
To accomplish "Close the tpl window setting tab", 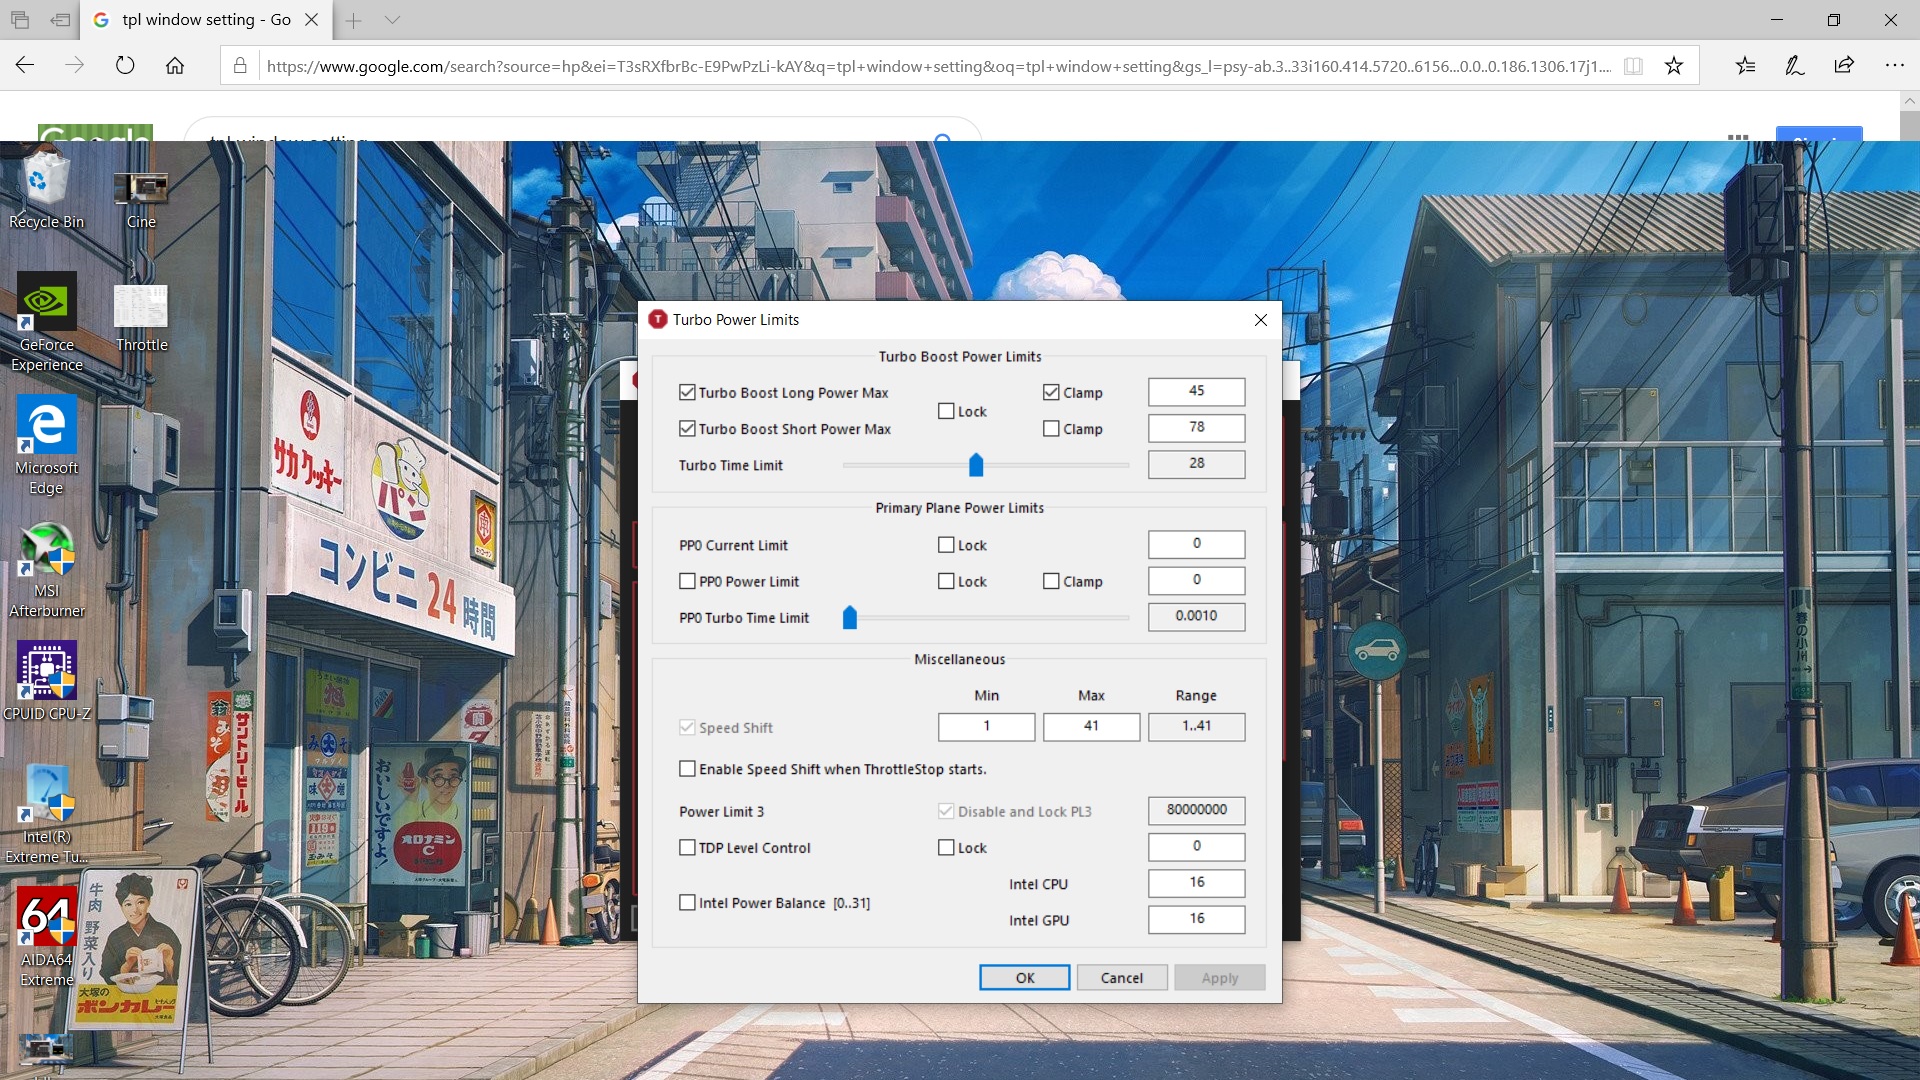I will tap(312, 20).
